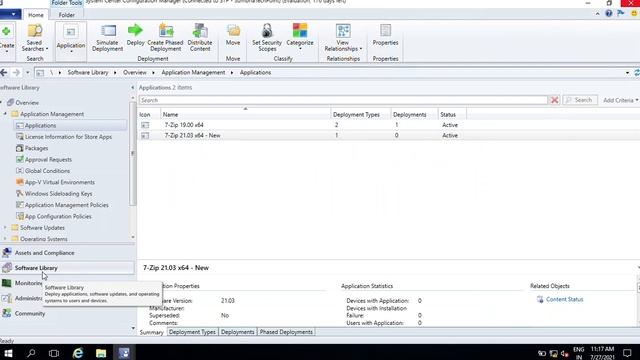Open the Windows Start menu
The width and height of the screenshot is (640, 360).
point(8,353)
